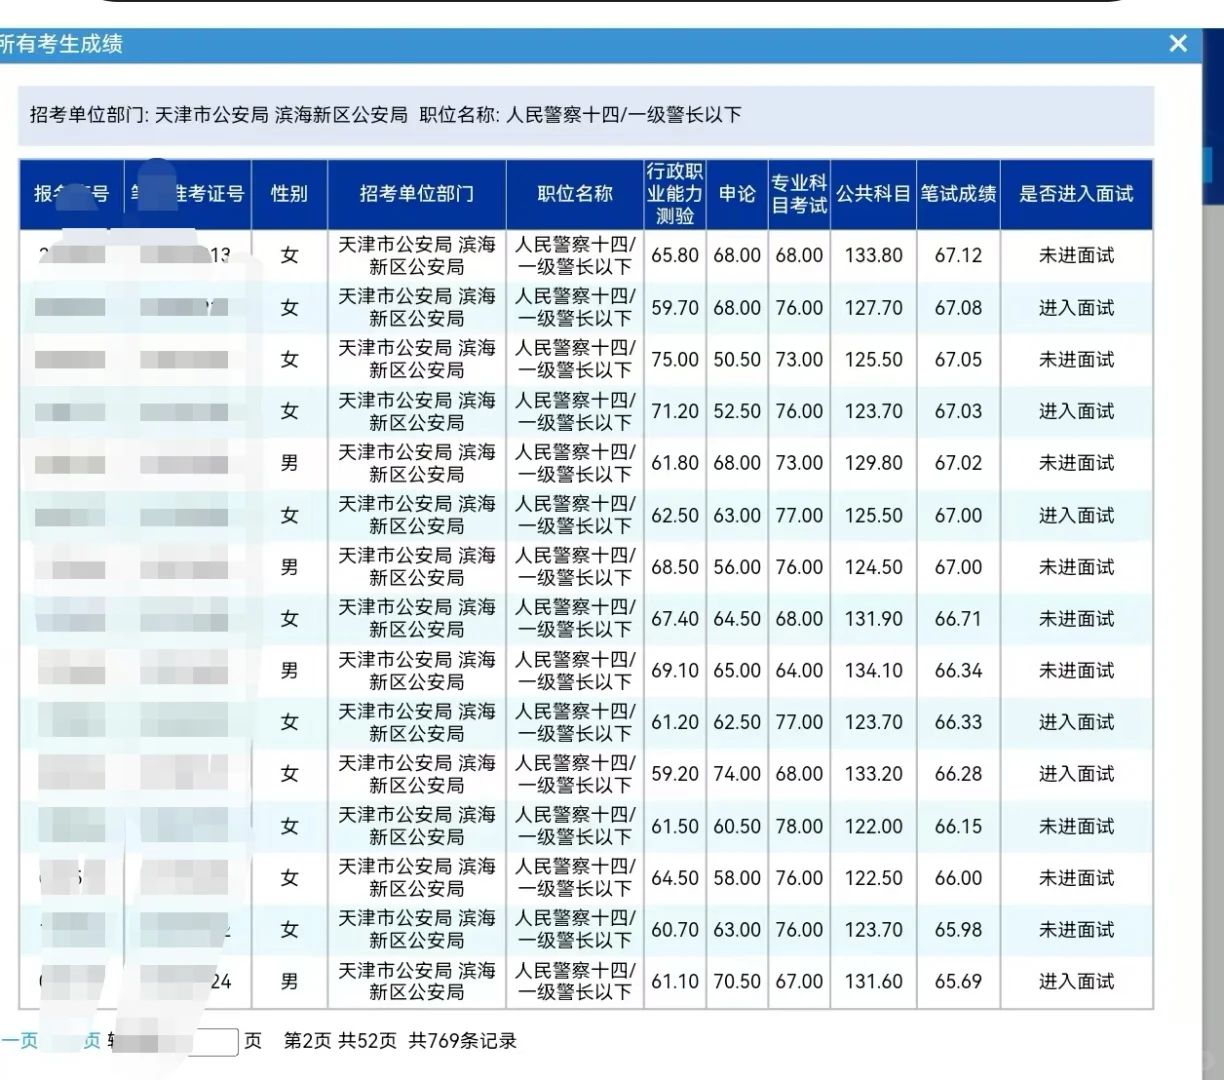Click the 第2页 共52页 page indicator text
The width and height of the screenshot is (1224, 1080).
coord(340,1041)
